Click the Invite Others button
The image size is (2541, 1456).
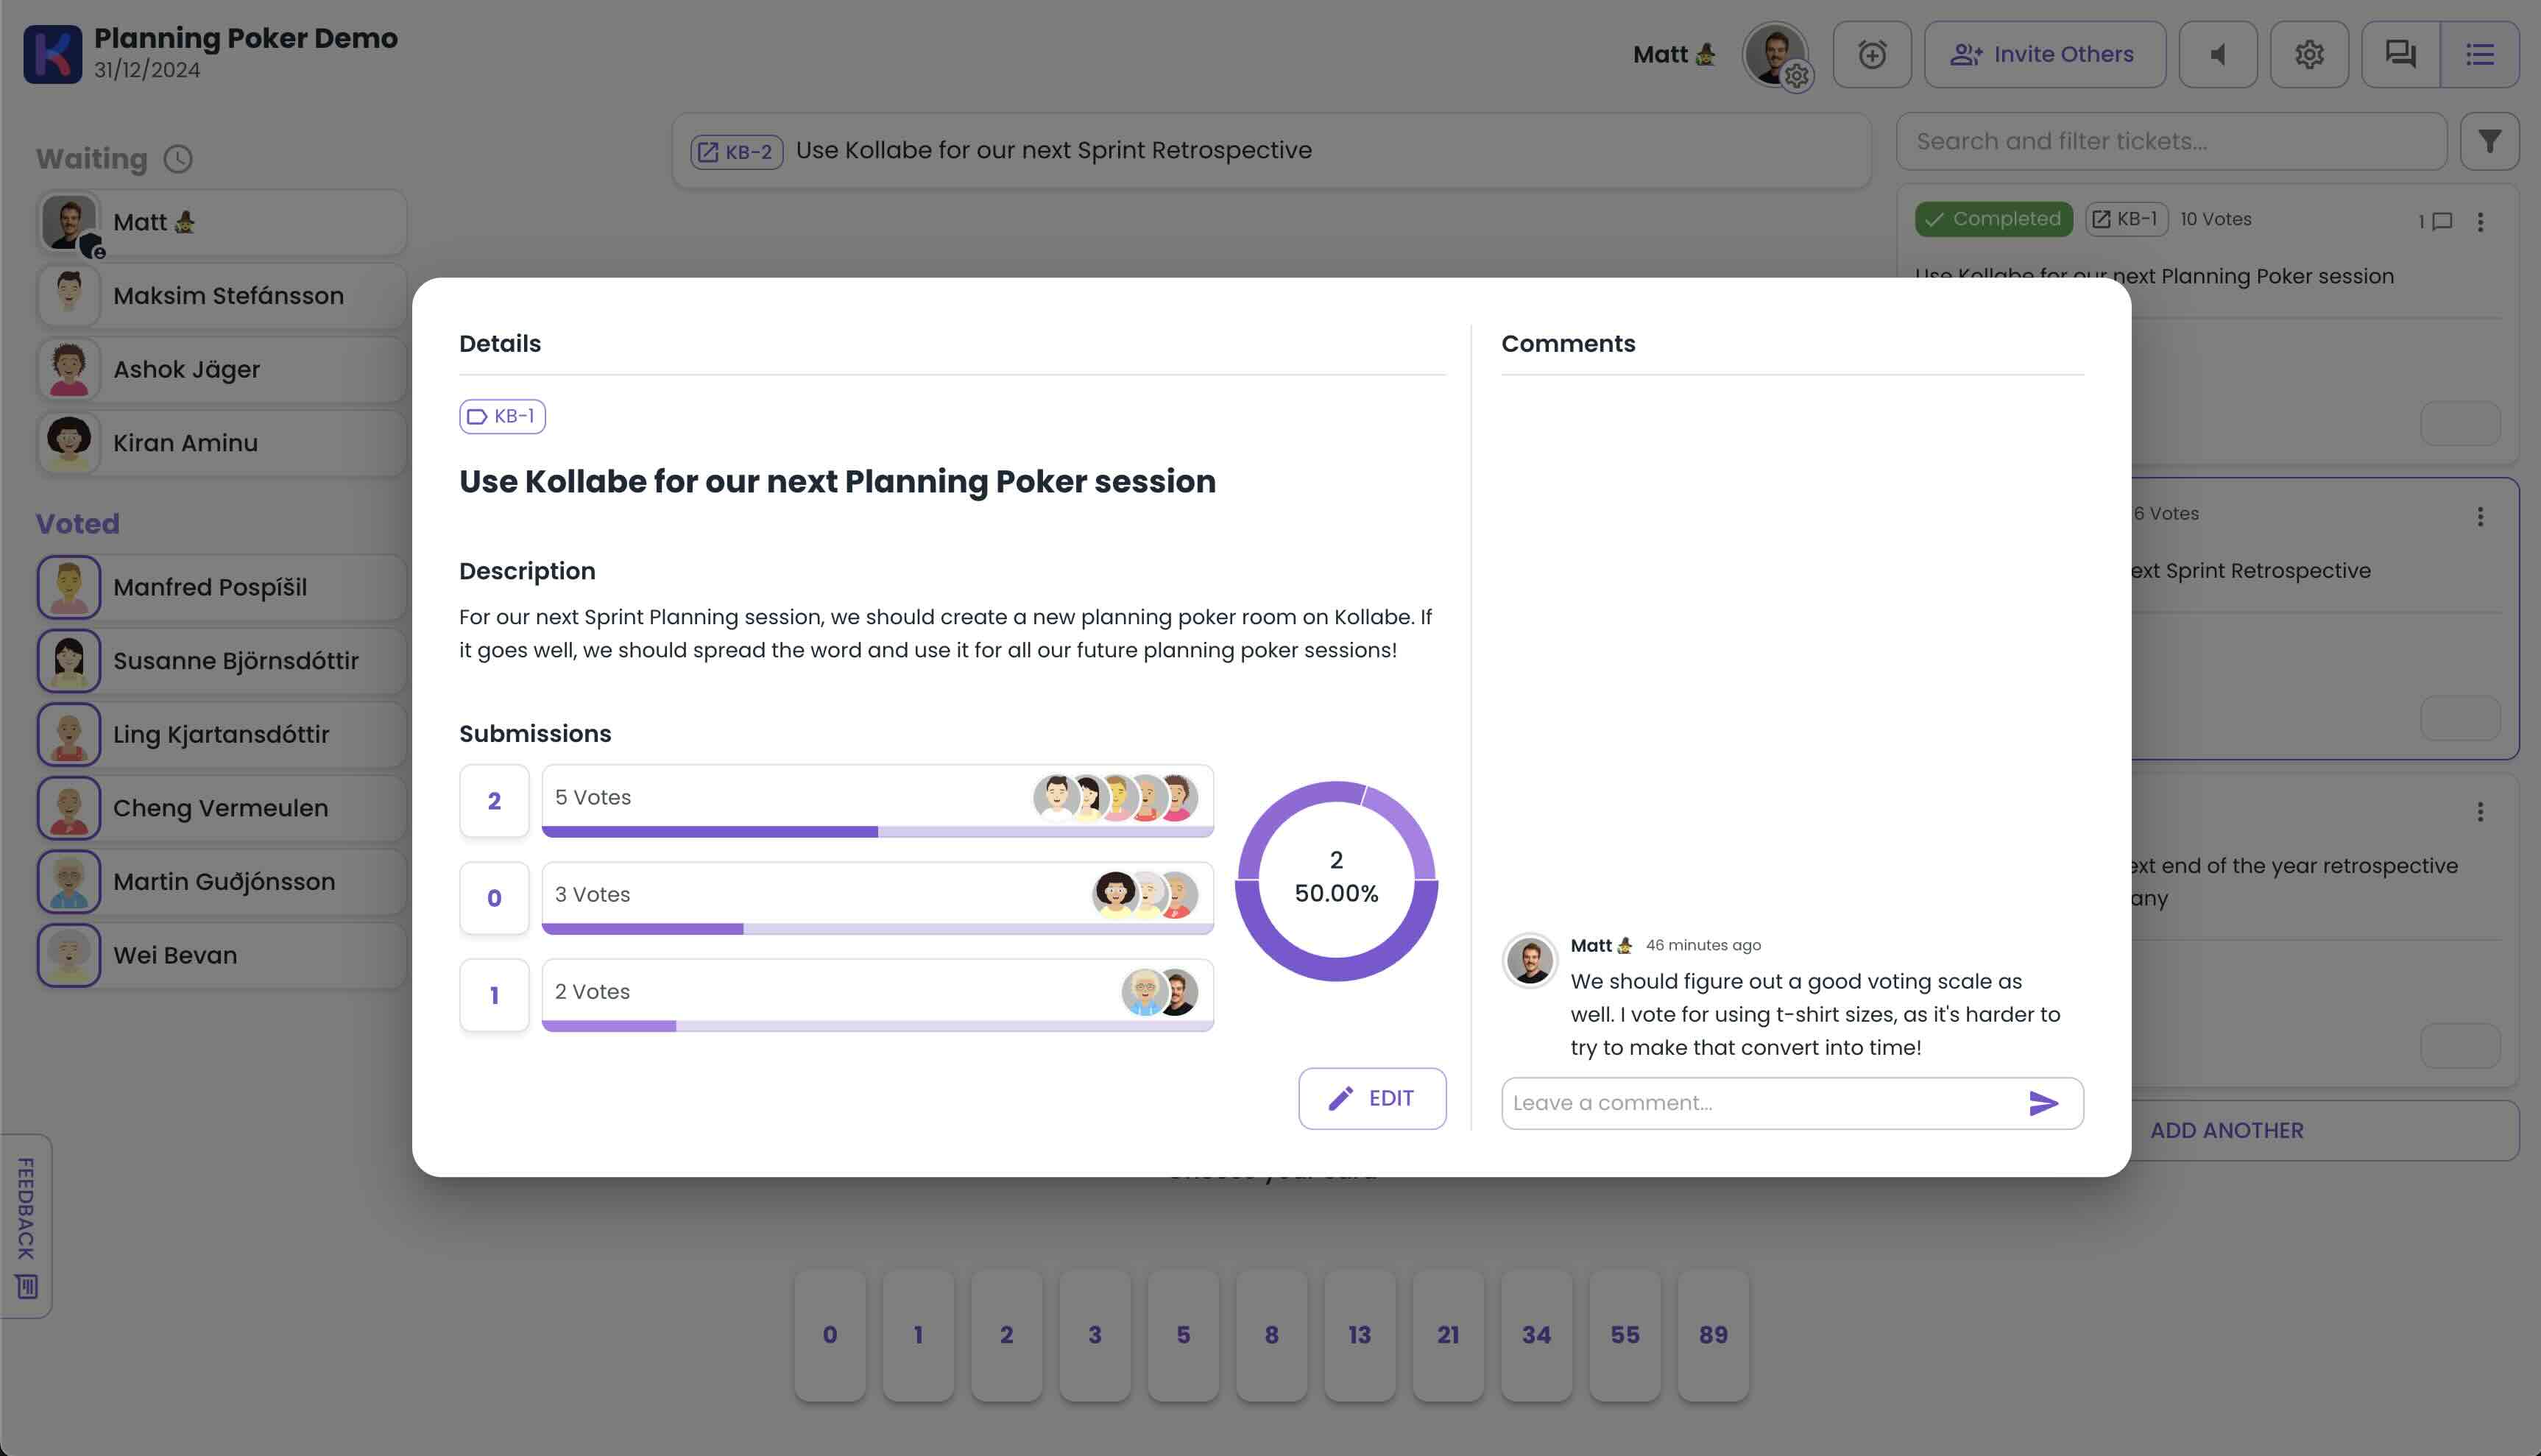tap(2044, 54)
